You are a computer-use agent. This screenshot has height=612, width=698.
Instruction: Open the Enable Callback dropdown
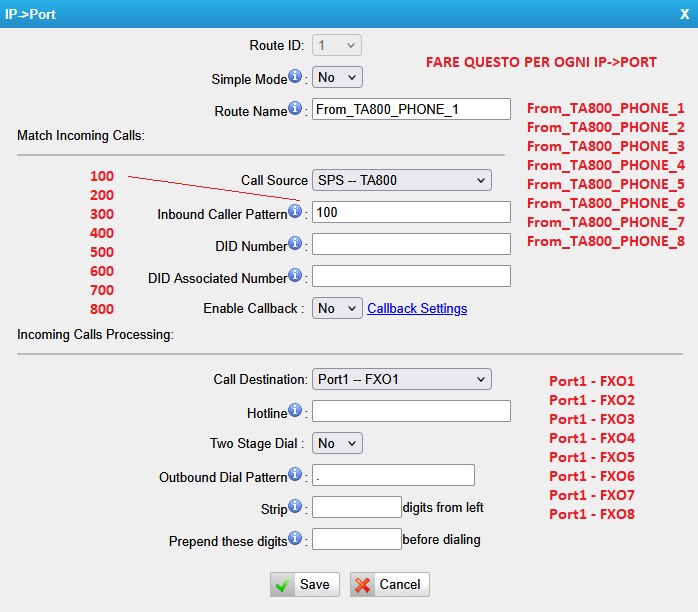(337, 308)
